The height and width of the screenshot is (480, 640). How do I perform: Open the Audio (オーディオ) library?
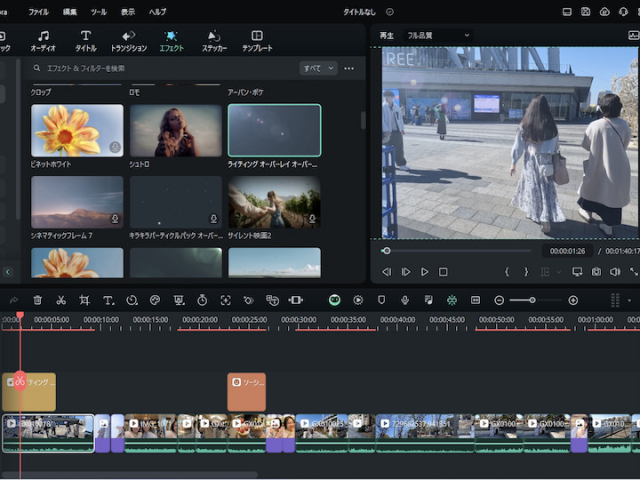(43, 41)
